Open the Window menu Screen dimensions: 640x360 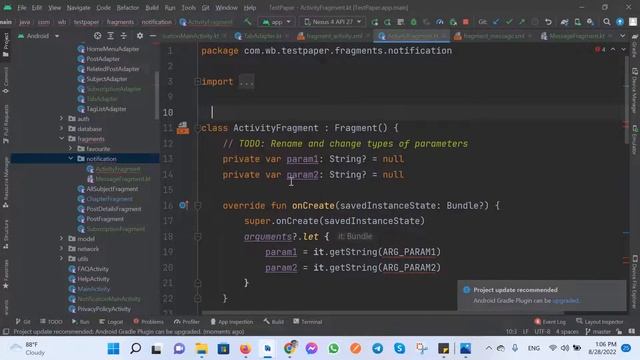227,8
